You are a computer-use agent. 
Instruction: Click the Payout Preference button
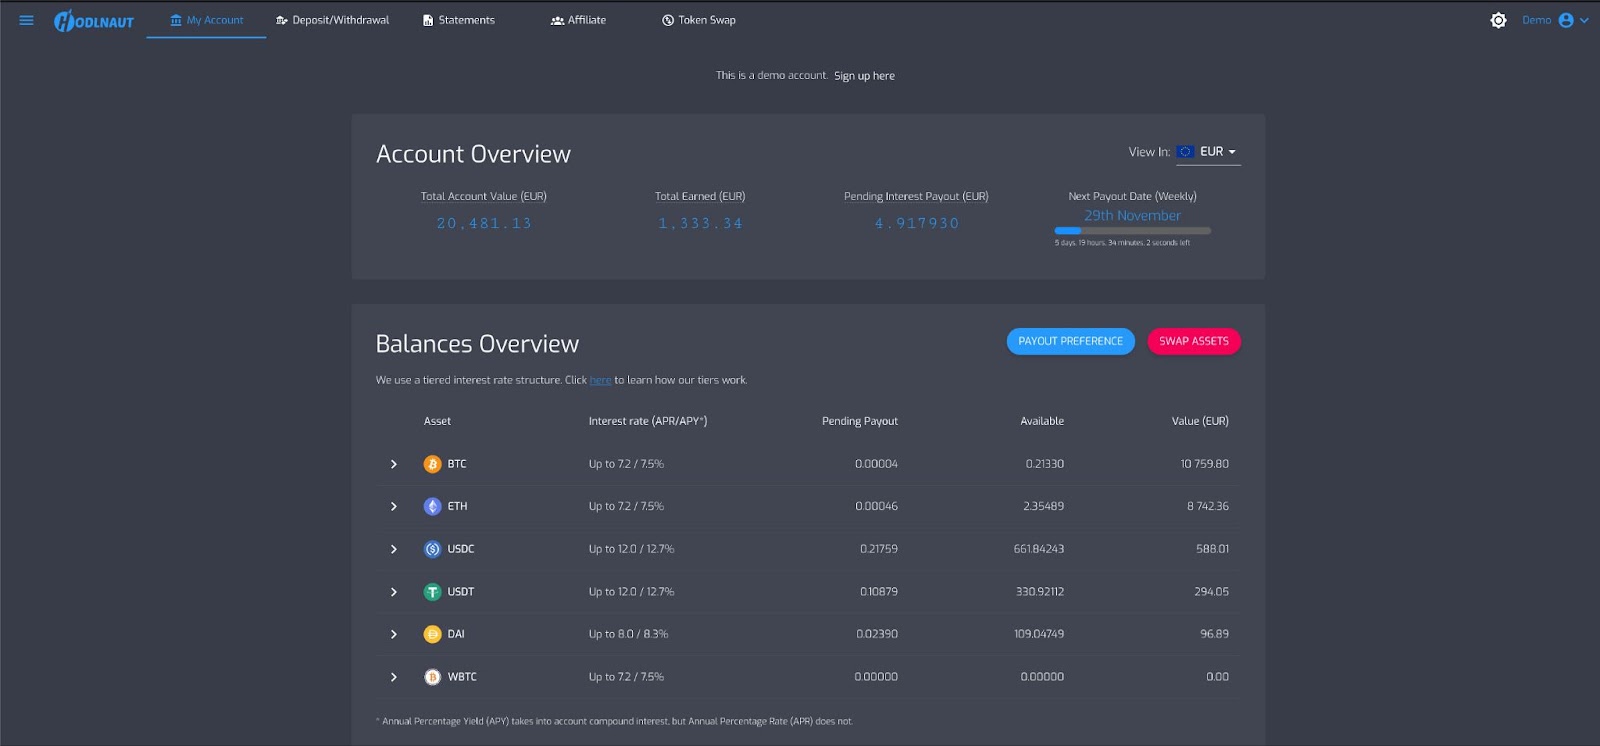pyautogui.click(x=1070, y=341)
